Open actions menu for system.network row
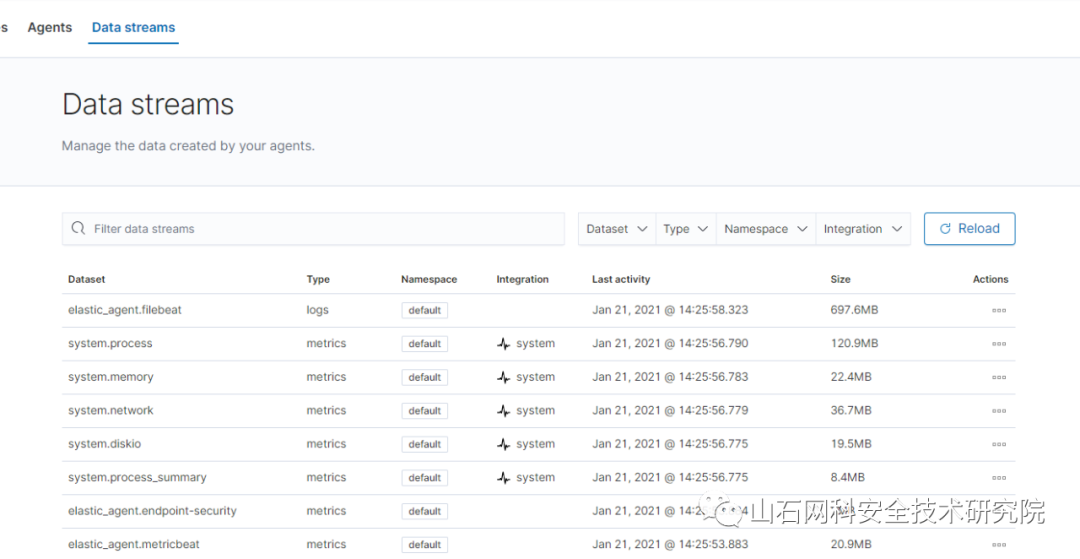The height and width of the screenshot is (559, 1080). point(998,411)
